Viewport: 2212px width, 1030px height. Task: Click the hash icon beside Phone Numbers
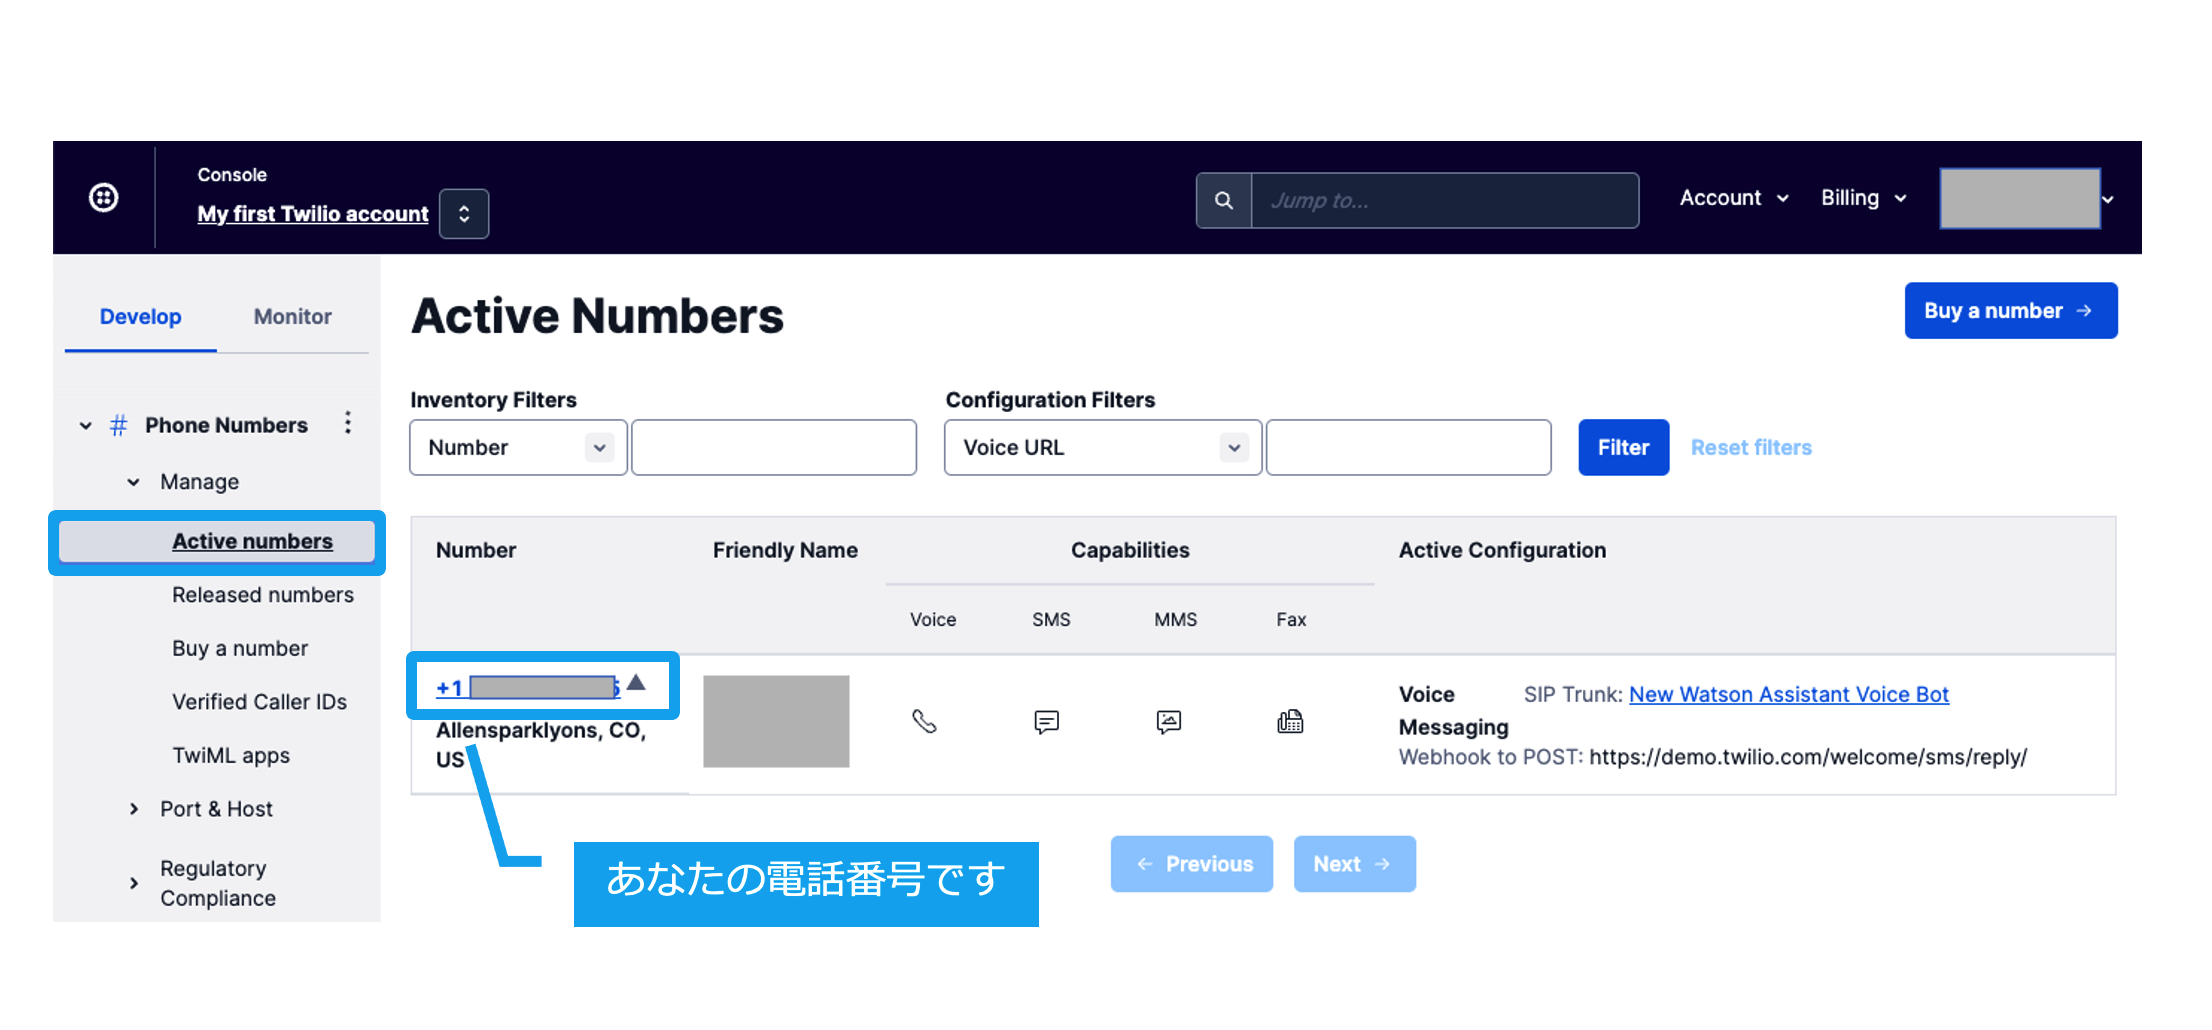[x=119, y=425]
